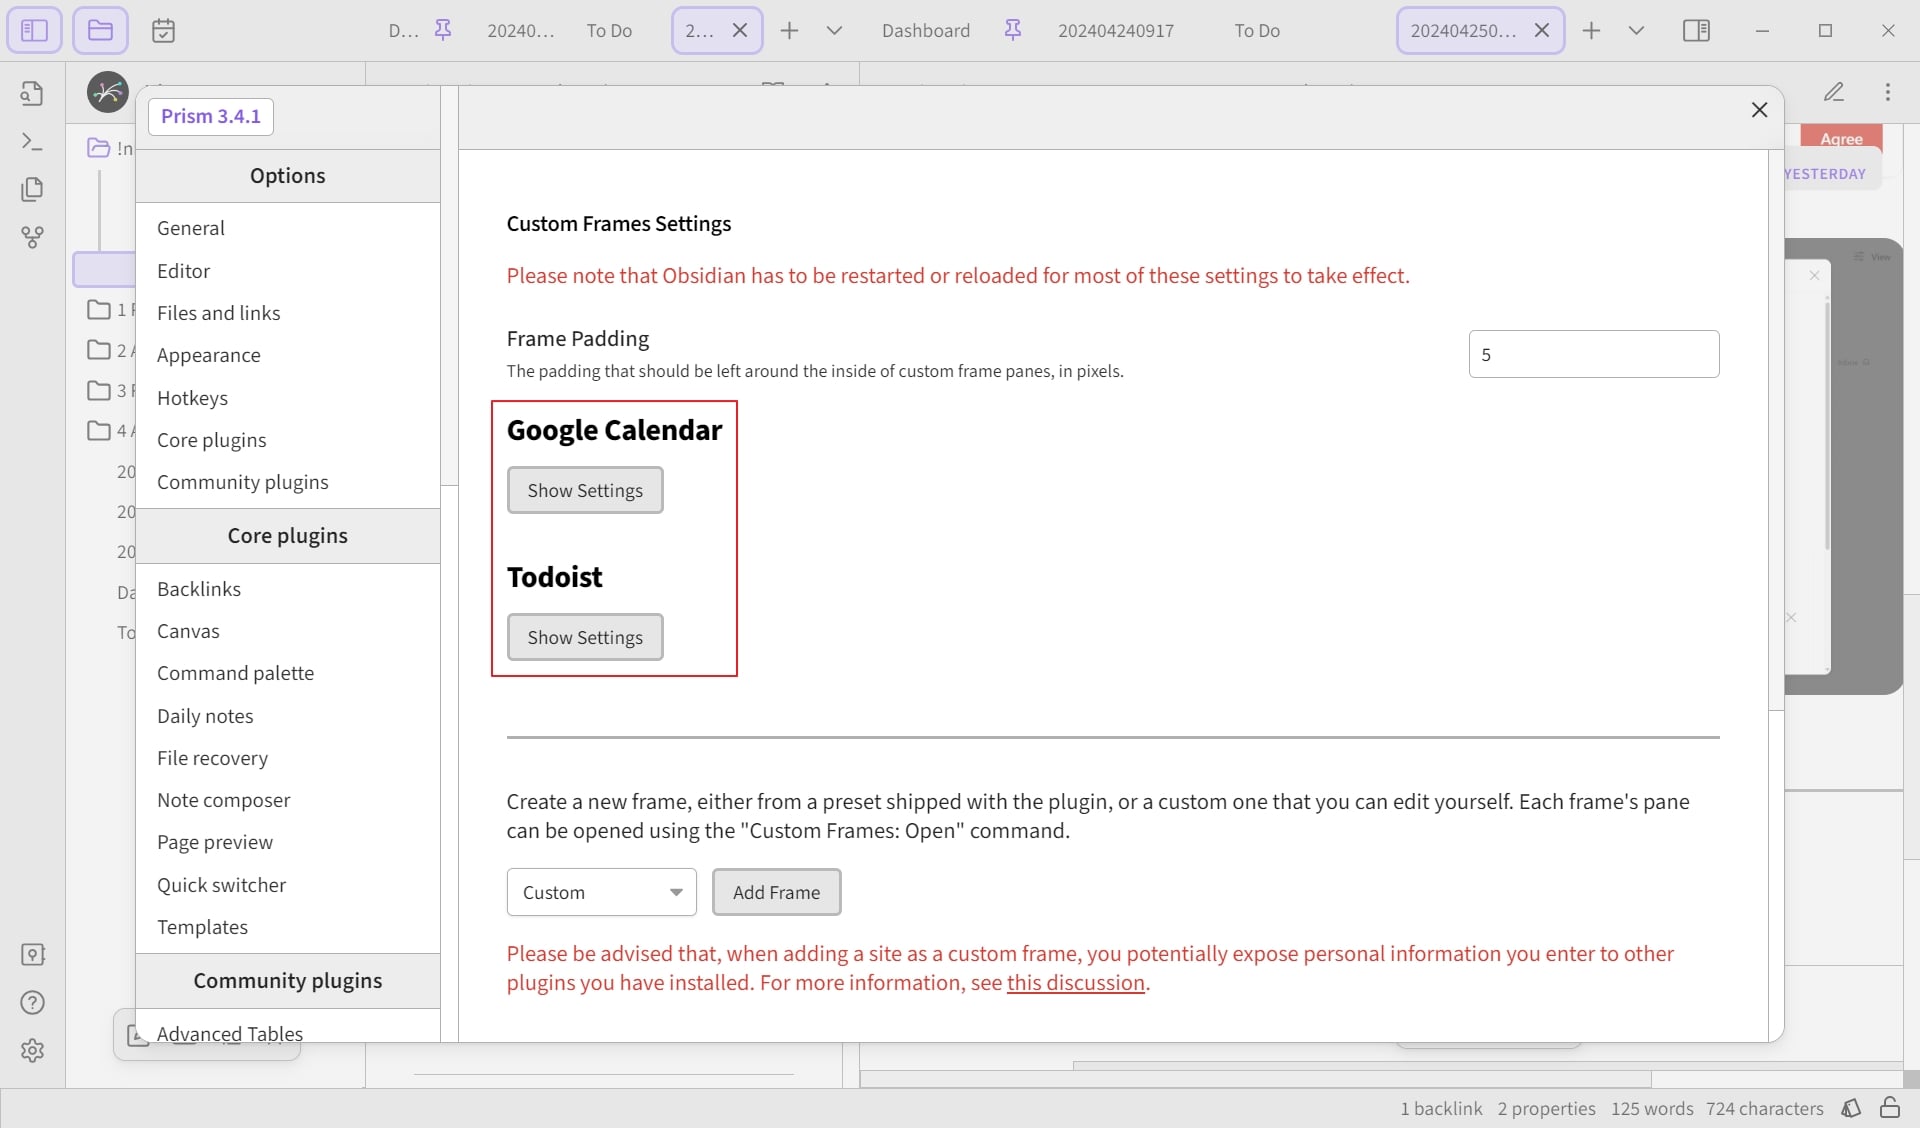This screenshot has width=1920, height=1128.
Task: Click the edit pencil icon
Action: (x=1834, y=92)
